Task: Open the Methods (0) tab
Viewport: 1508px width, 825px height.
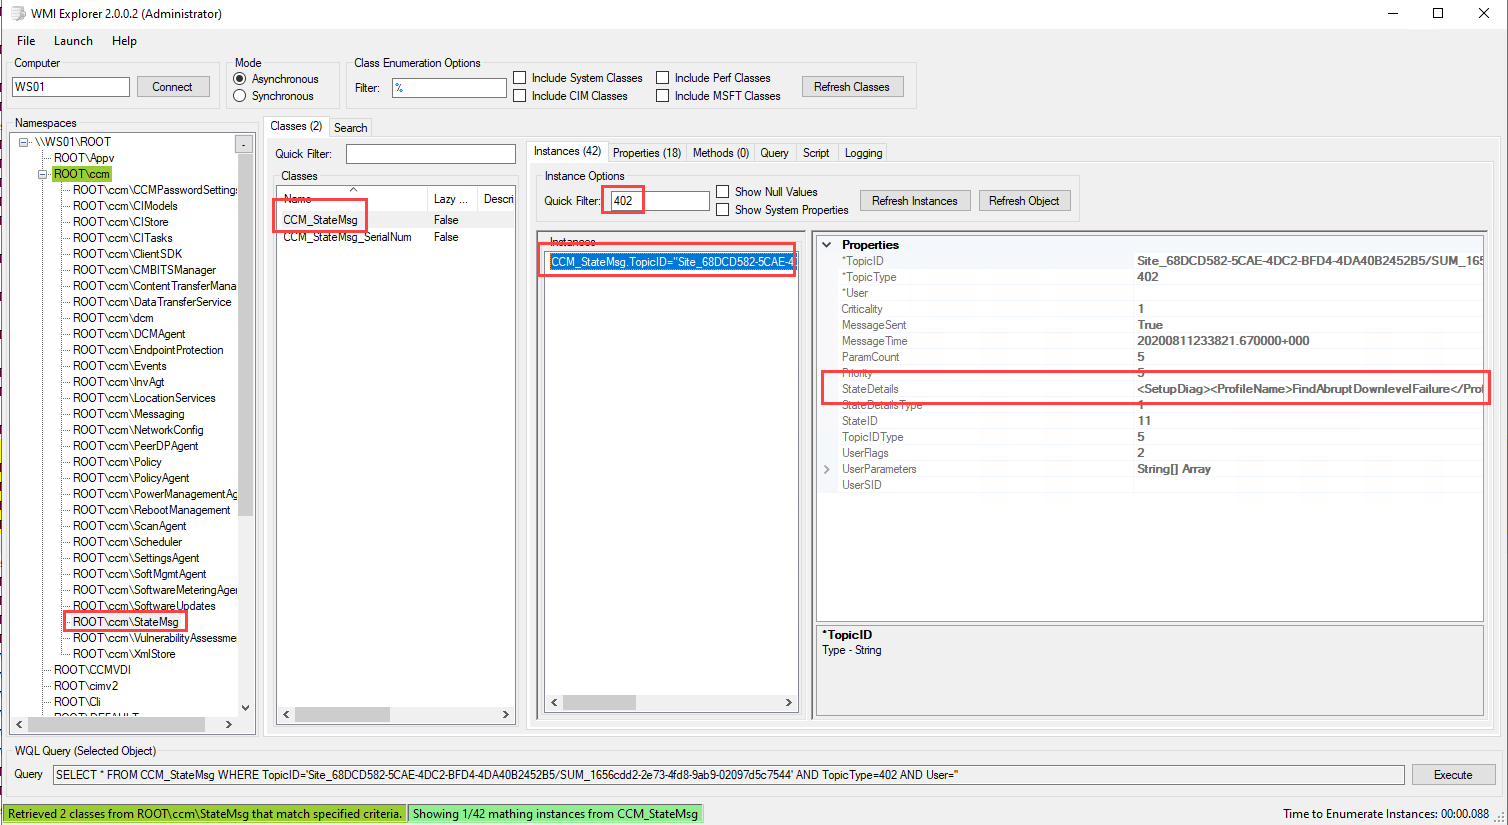Action: tap(721, 153)
